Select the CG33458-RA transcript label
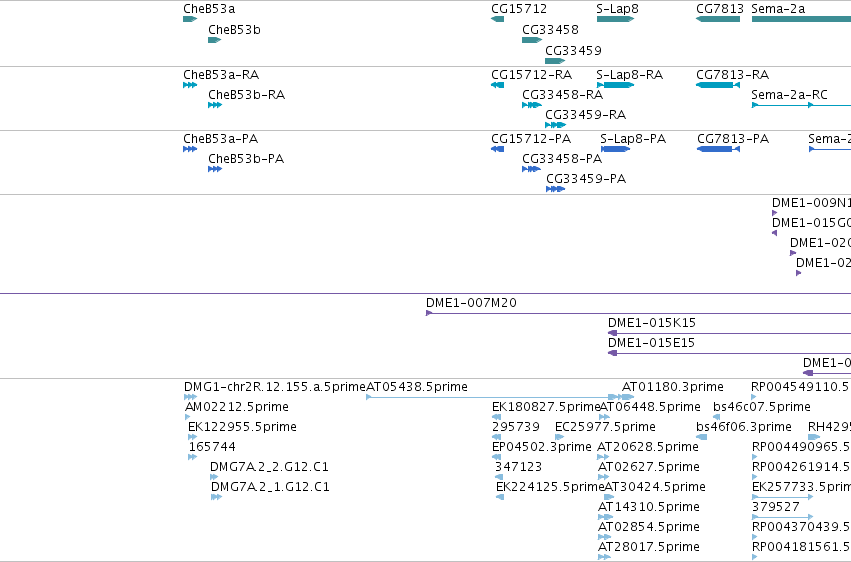 pos(562,95)
